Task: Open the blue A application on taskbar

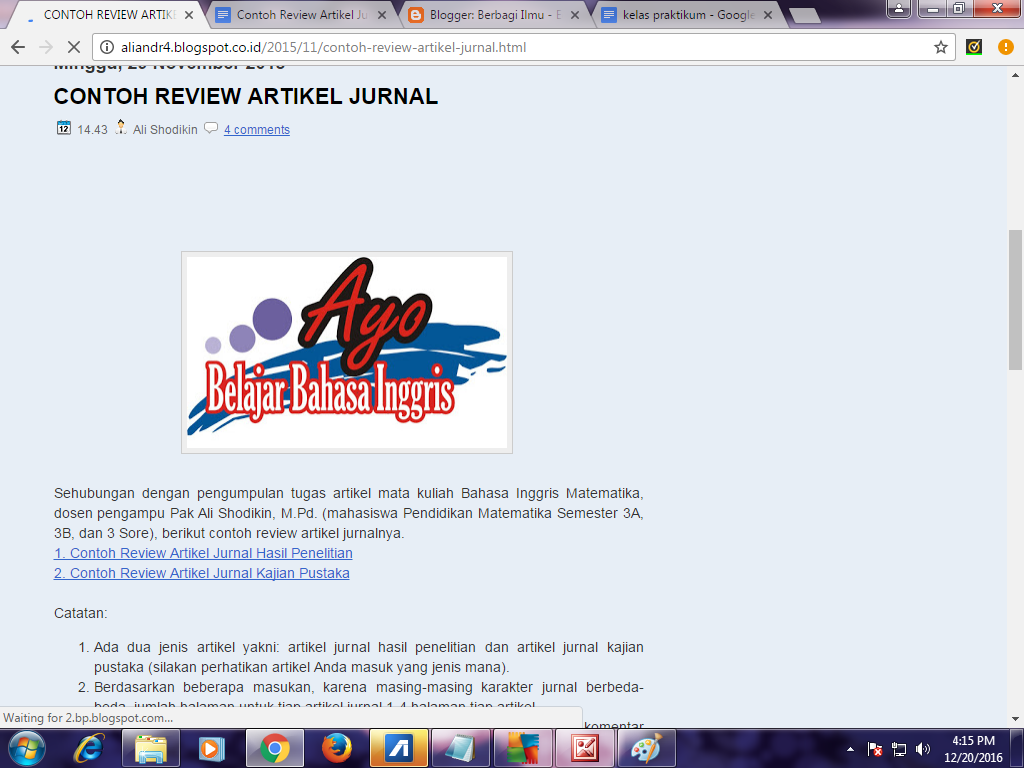Action: (x=398, y=748)
